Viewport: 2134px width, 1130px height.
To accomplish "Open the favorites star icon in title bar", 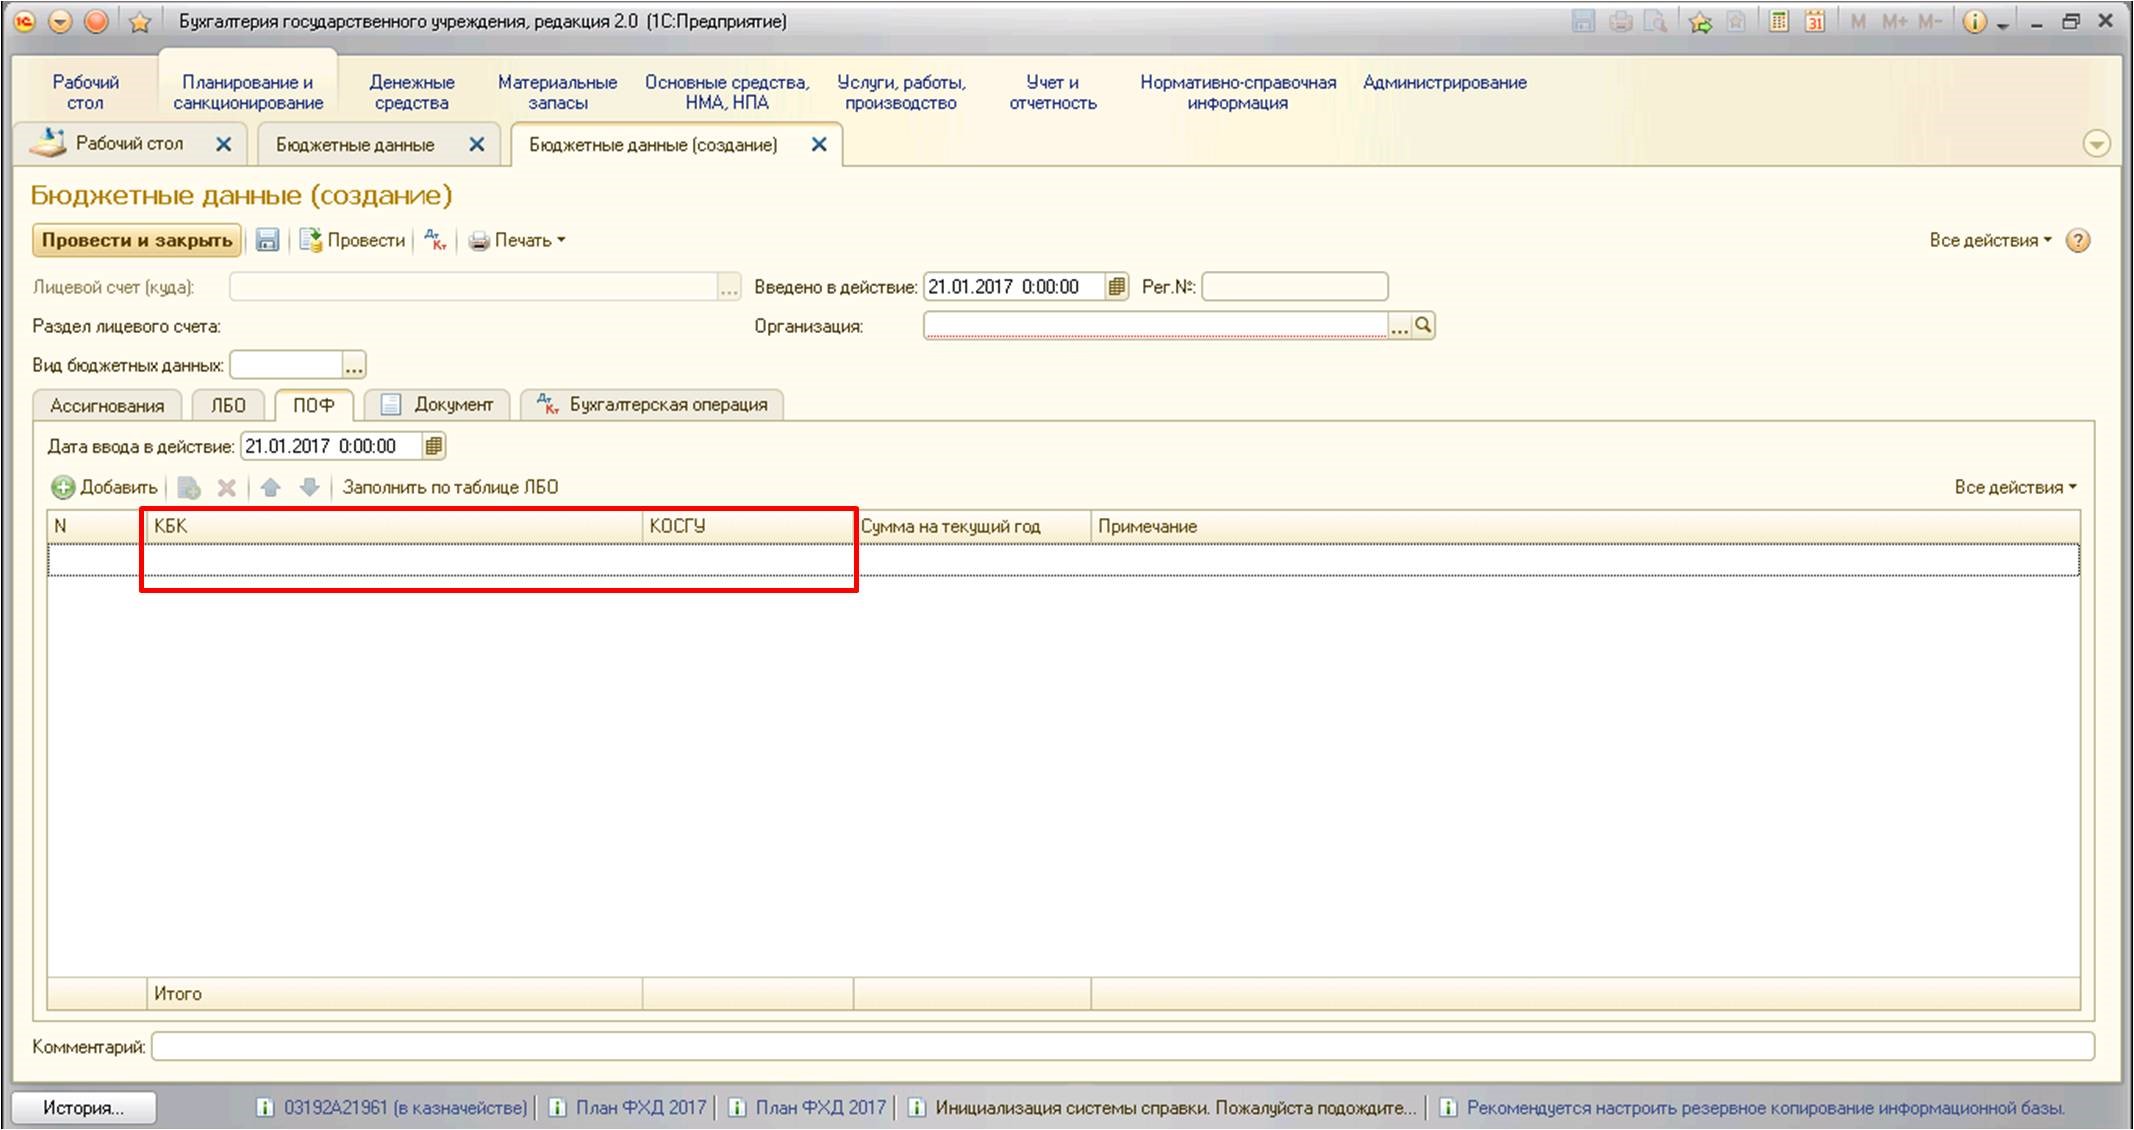I will (x=140, y=22).
